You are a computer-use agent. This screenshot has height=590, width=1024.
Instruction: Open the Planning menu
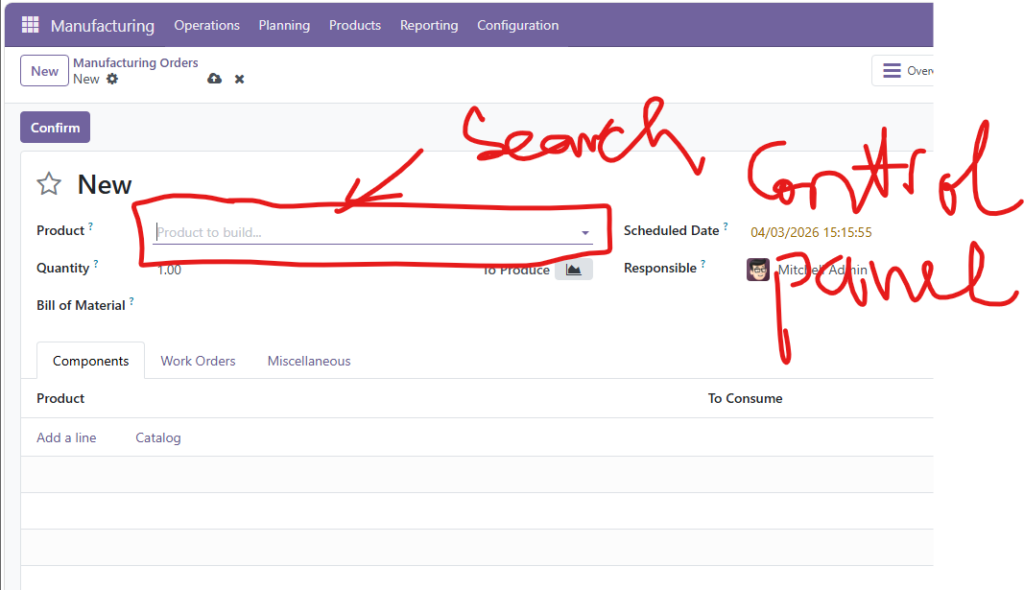pyautogui.click(x=284, y=25)
